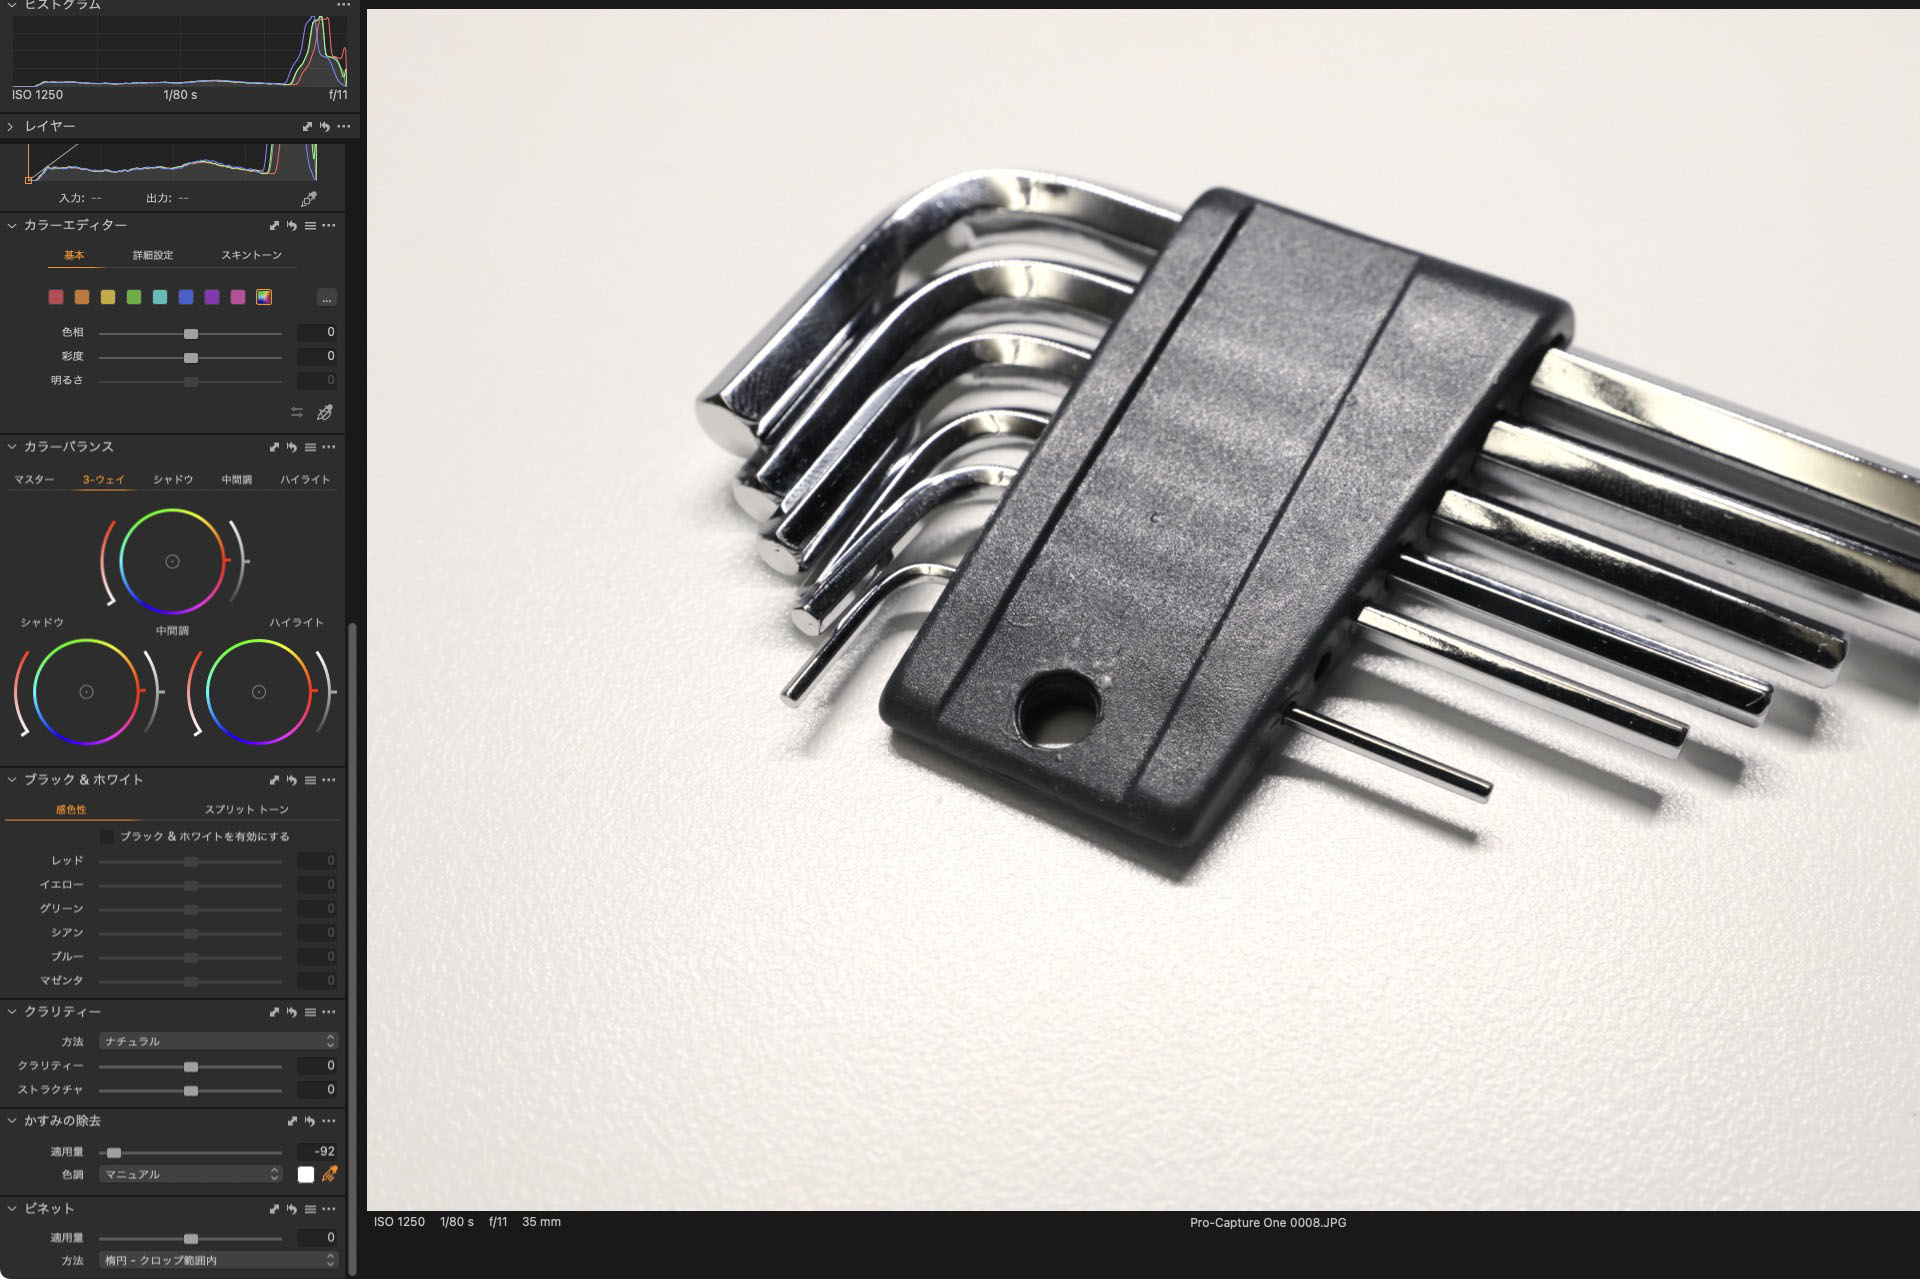Open the three-dot menu of ヒストグラム panel
Screen dimensions: 1920x1279
[344, 5]
